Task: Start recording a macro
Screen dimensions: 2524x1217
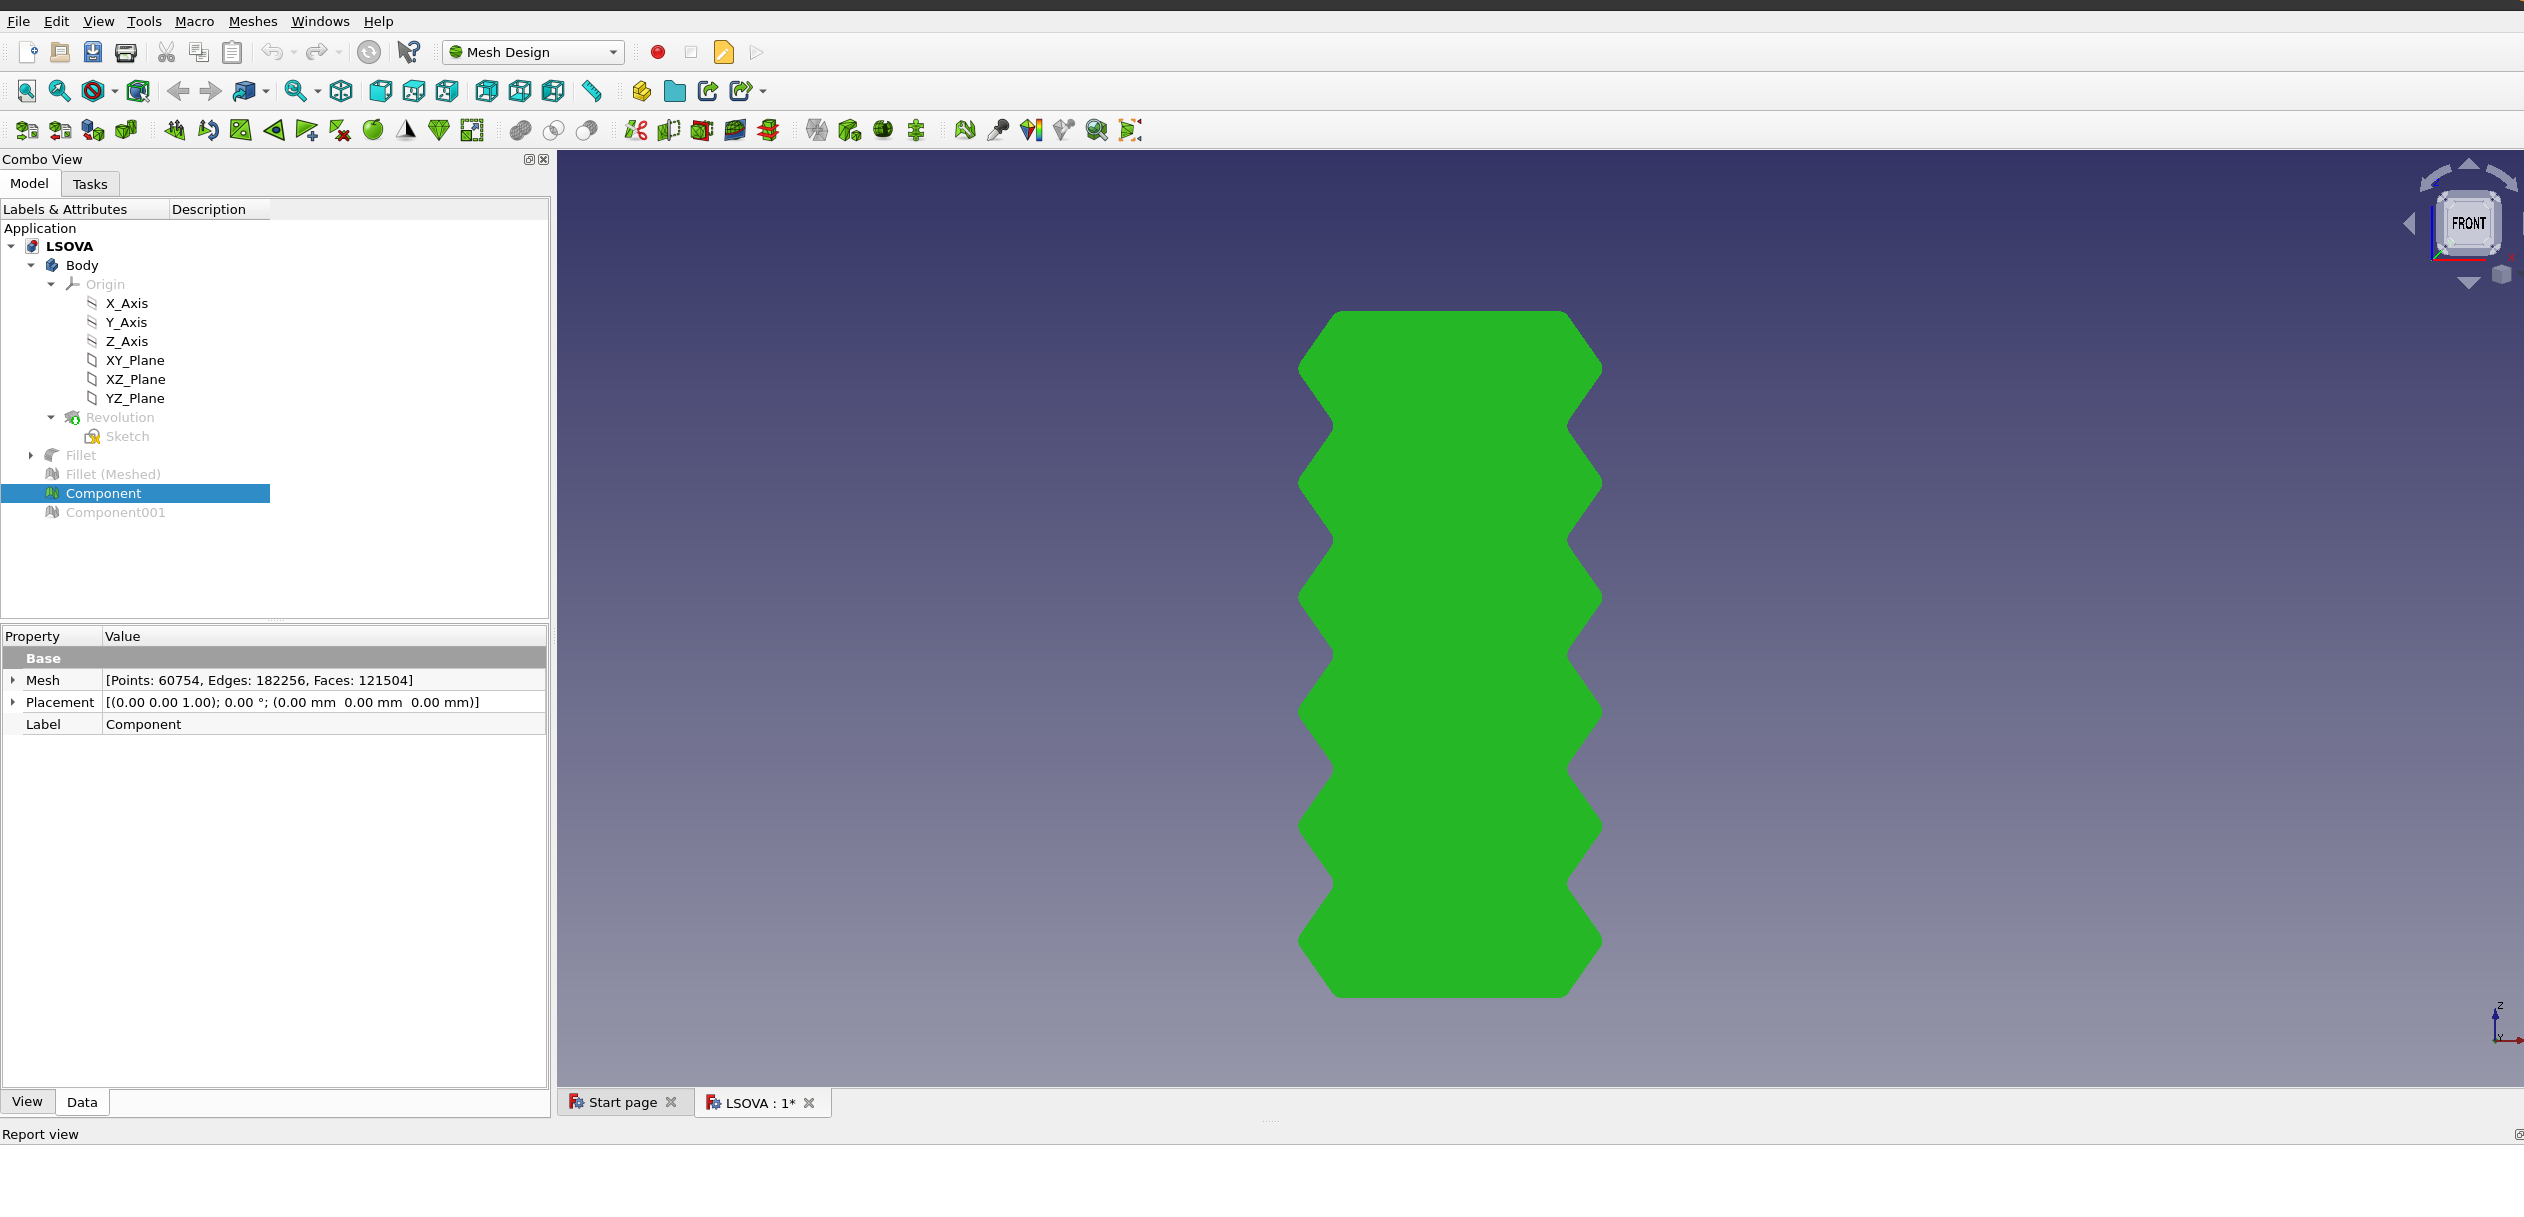Action: point(657,52)
